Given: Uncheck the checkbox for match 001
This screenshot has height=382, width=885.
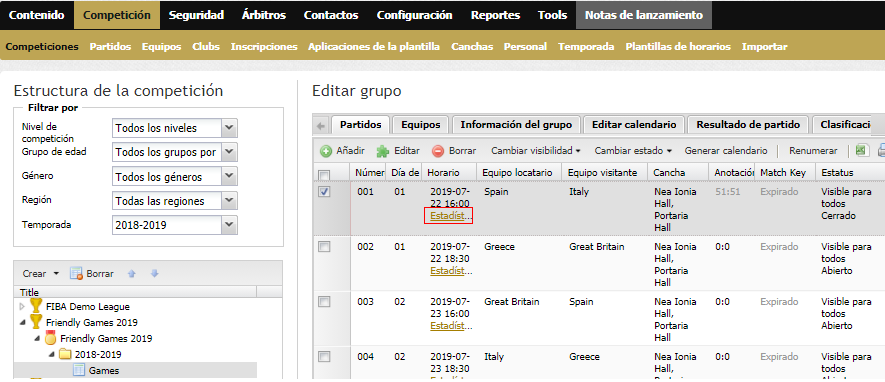Looking at the screenshot, I should point(324,192).
